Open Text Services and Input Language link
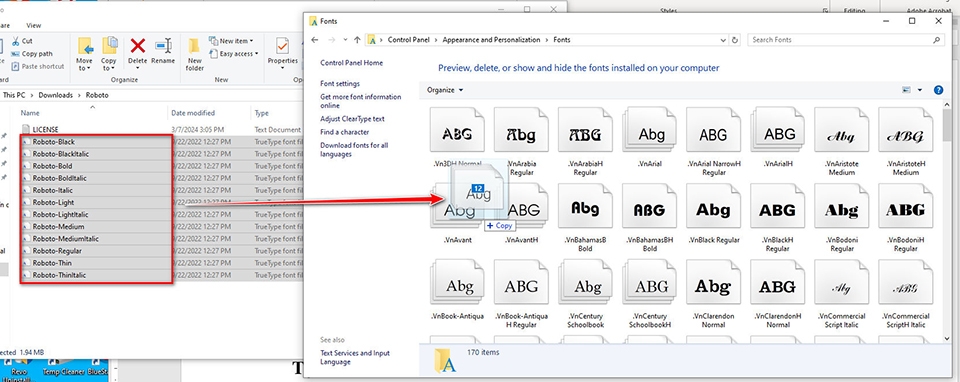The image size is (960, 382). tap(355, 357)
